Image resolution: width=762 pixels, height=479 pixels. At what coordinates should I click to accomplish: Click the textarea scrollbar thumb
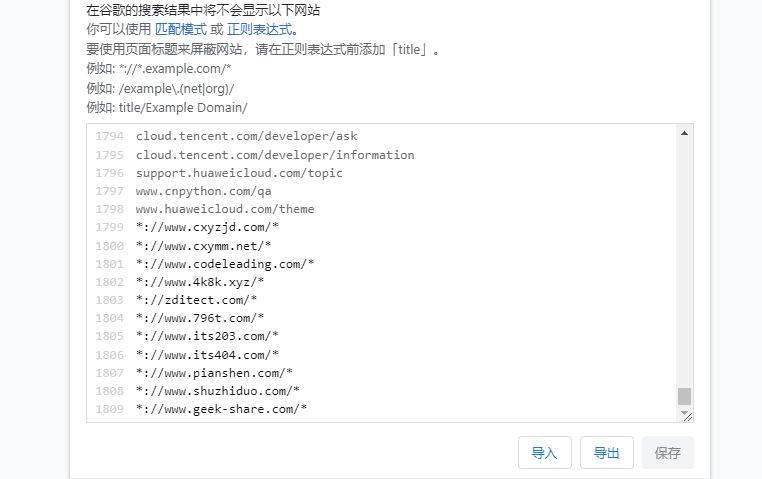[684, 395]
